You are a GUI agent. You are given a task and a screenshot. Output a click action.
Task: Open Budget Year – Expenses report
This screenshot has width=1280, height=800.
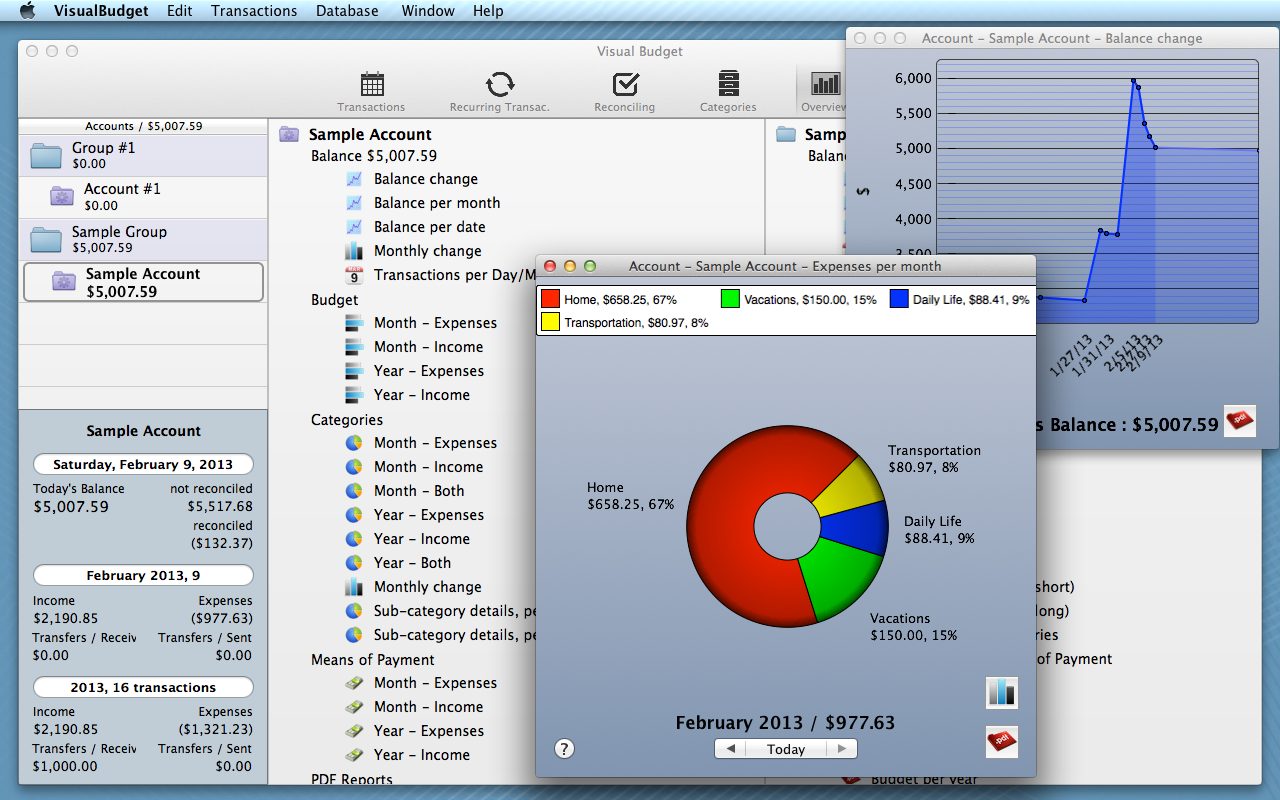pyautogui.click(x=429, y=371)
